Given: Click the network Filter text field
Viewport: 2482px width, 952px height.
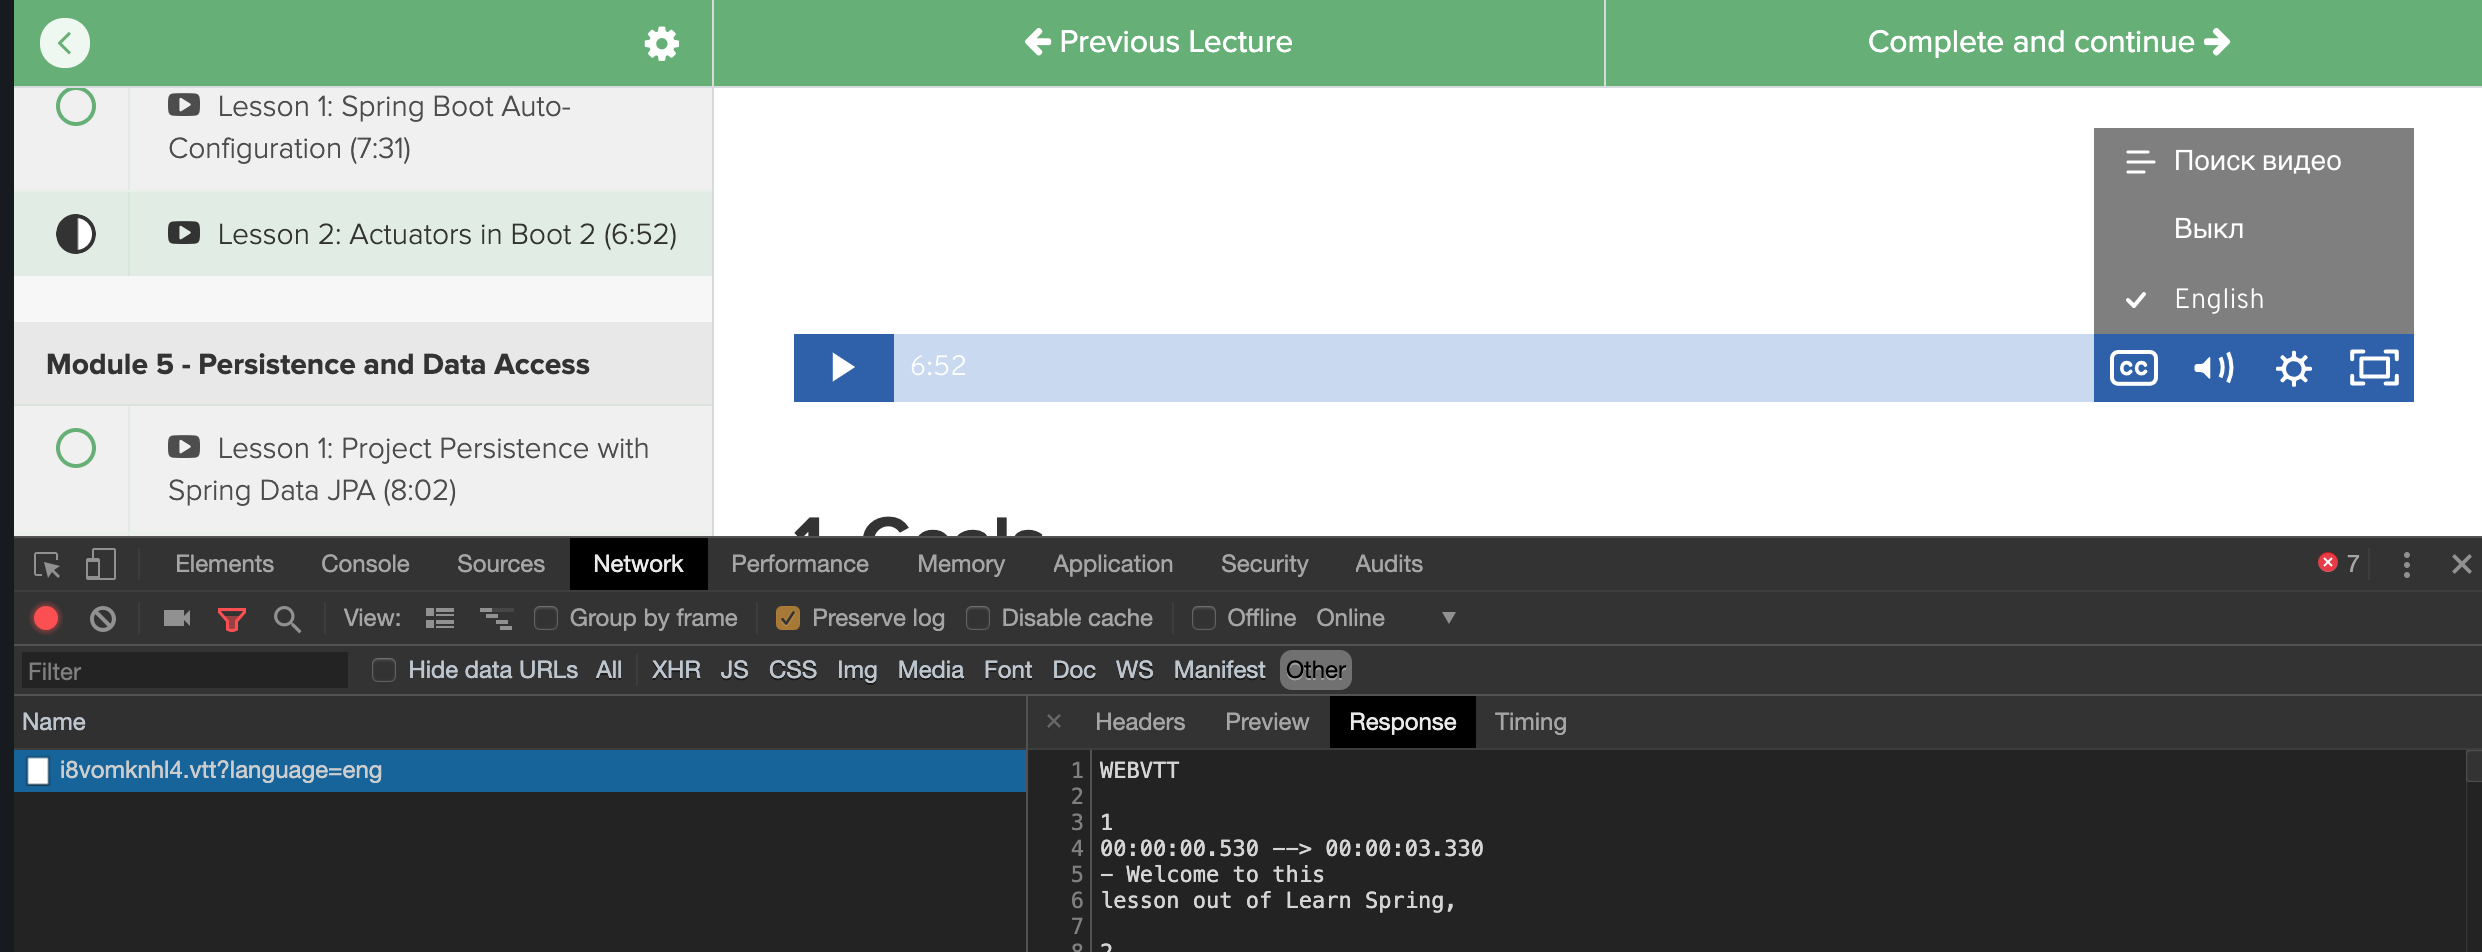Looking at the screenshot, I should [185, 671].
